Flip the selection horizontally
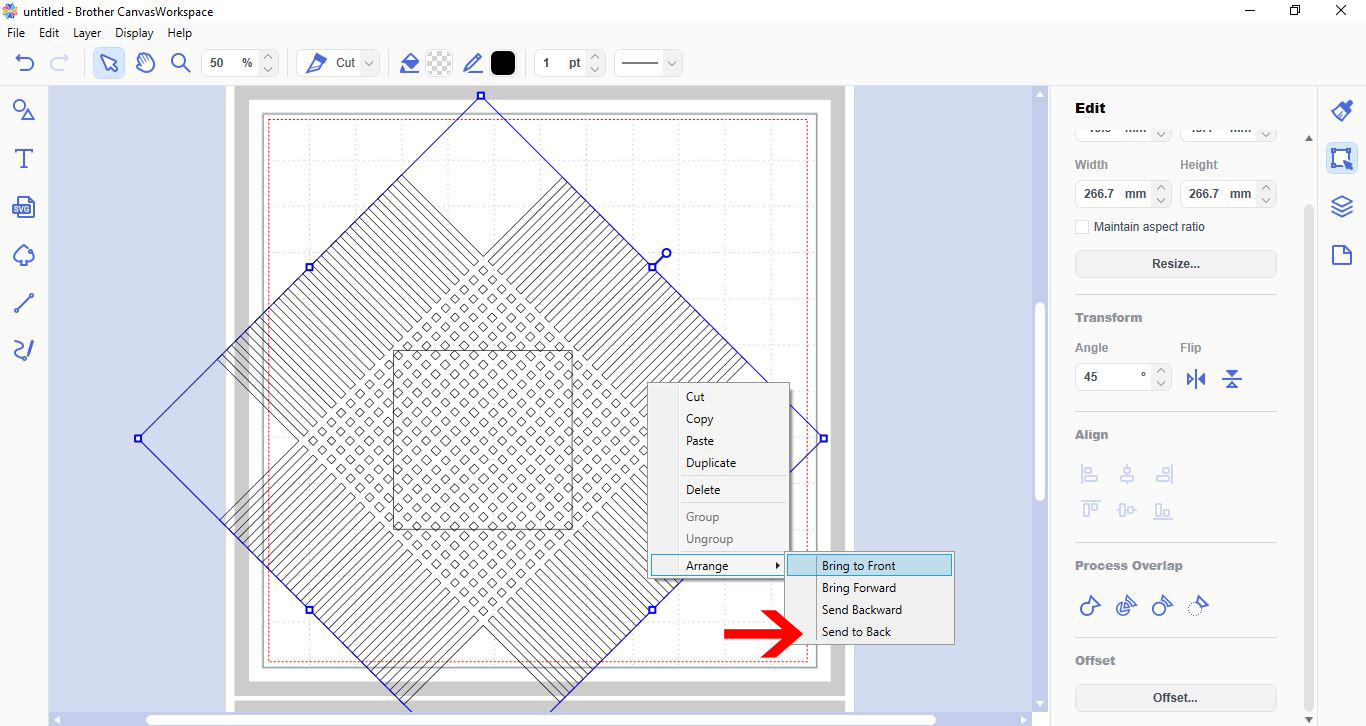Image resolution: width=1366 pixels, height=726 pixels. (1196, 379)
